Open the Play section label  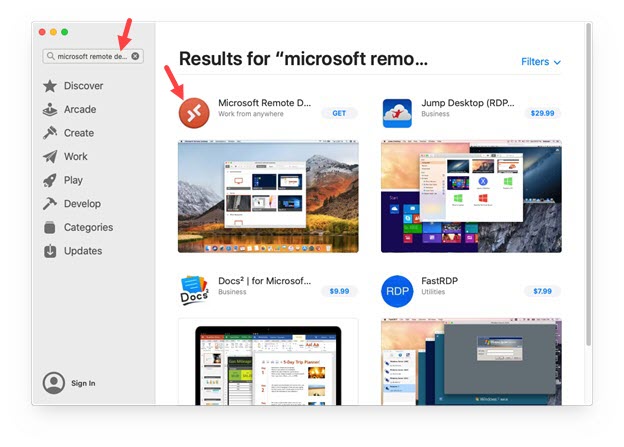point(73,180)
